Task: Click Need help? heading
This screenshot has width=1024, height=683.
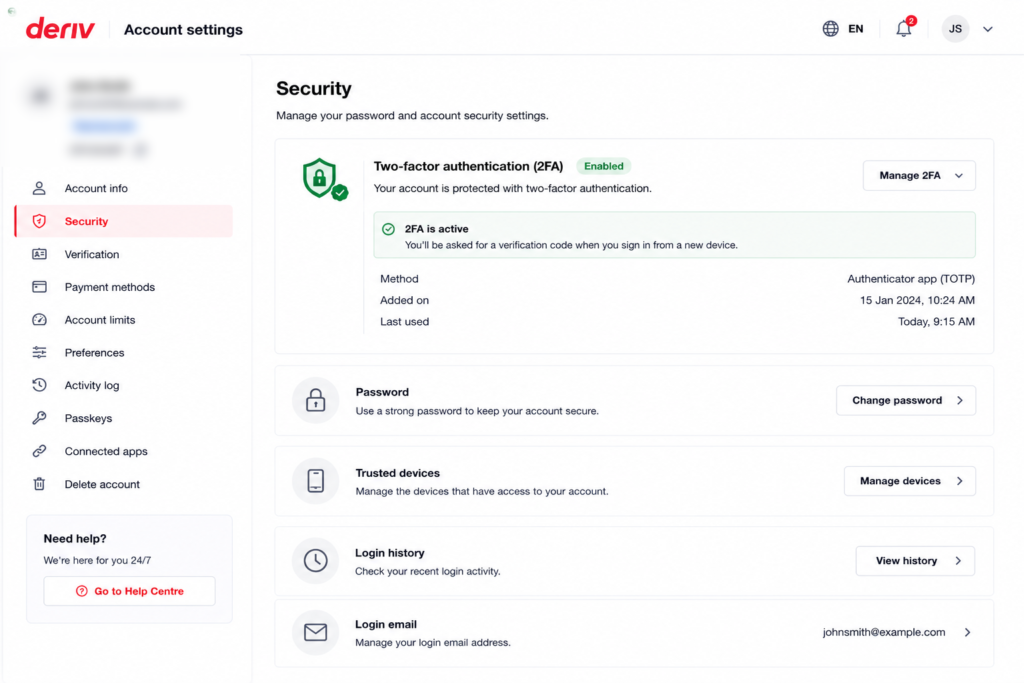Action: pos(74,539)
